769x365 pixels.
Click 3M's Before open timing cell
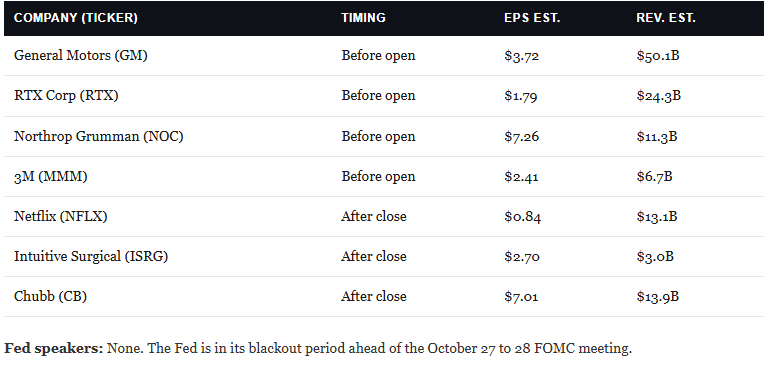tap(378, 177)
